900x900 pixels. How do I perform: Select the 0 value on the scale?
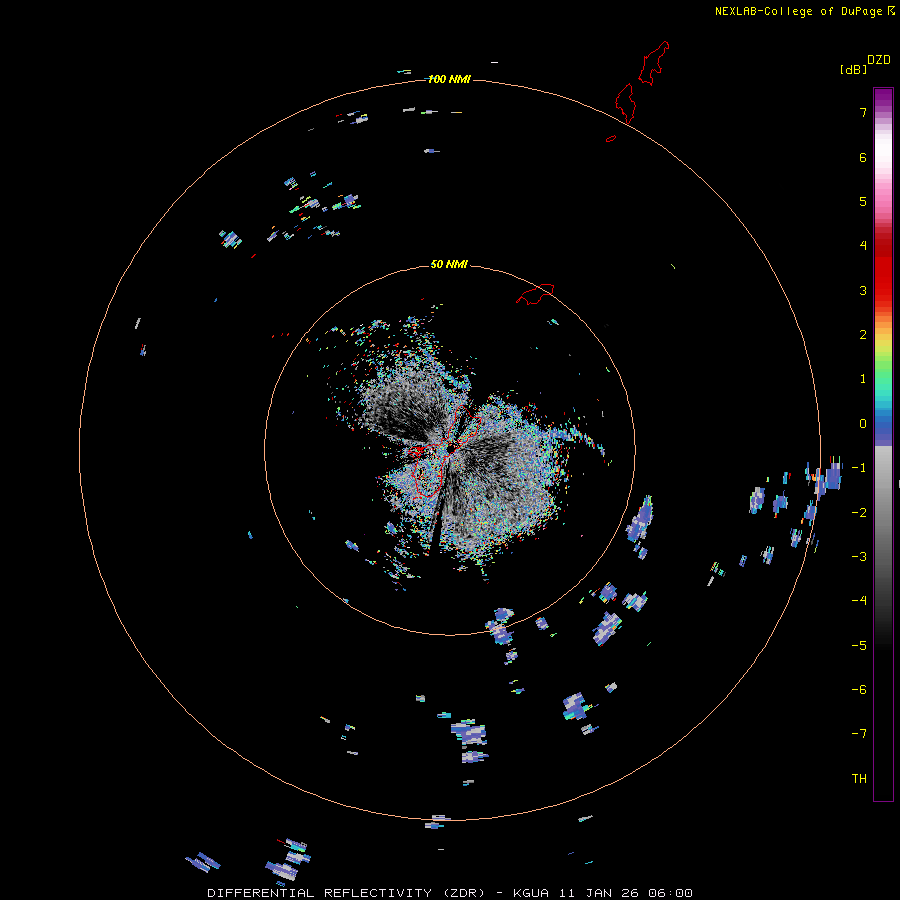tap(863, 424)
